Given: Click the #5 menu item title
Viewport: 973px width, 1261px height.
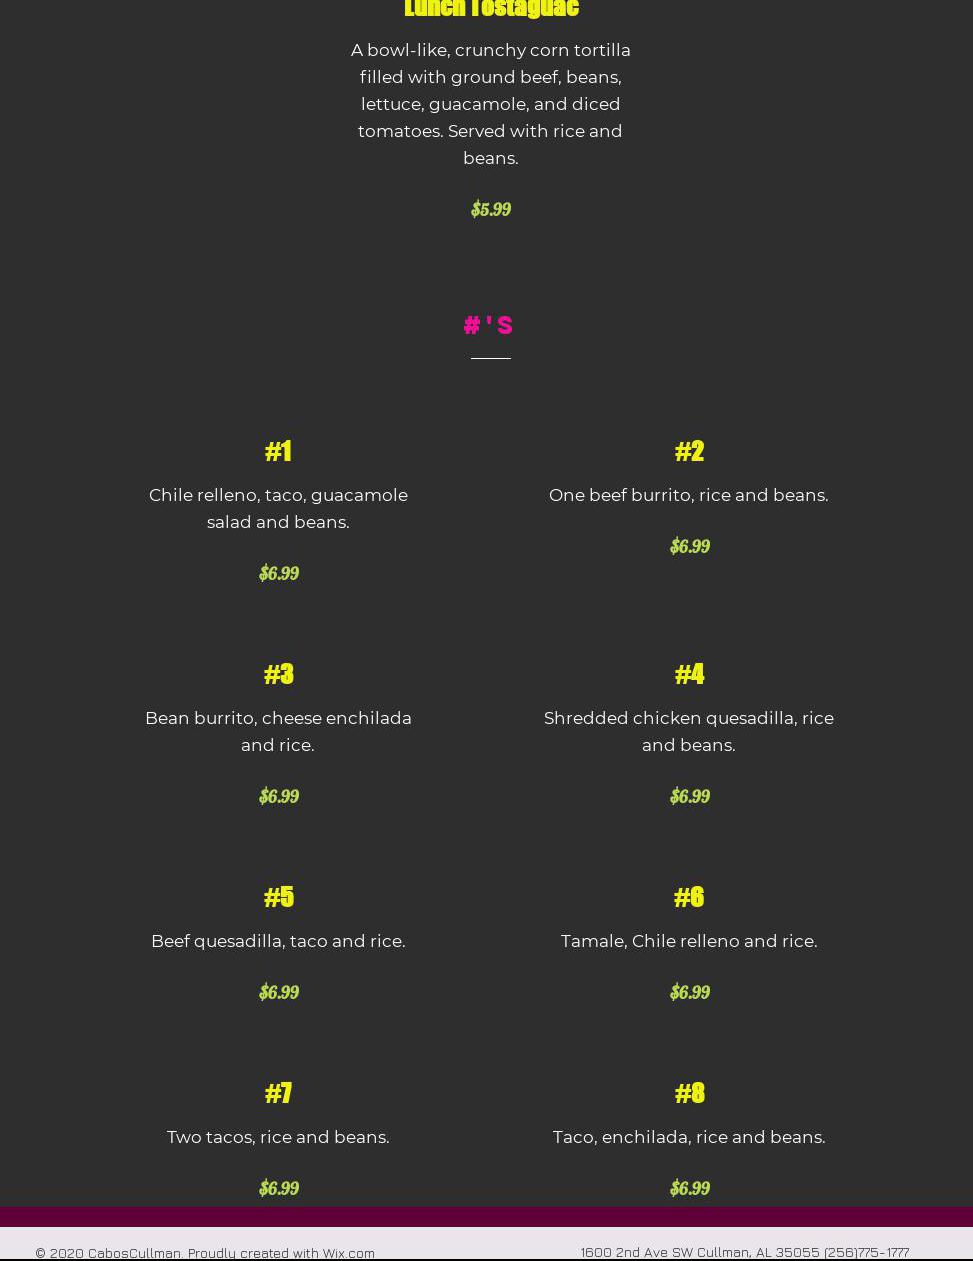Looking at the screenshot, I should tap(278, 897).
